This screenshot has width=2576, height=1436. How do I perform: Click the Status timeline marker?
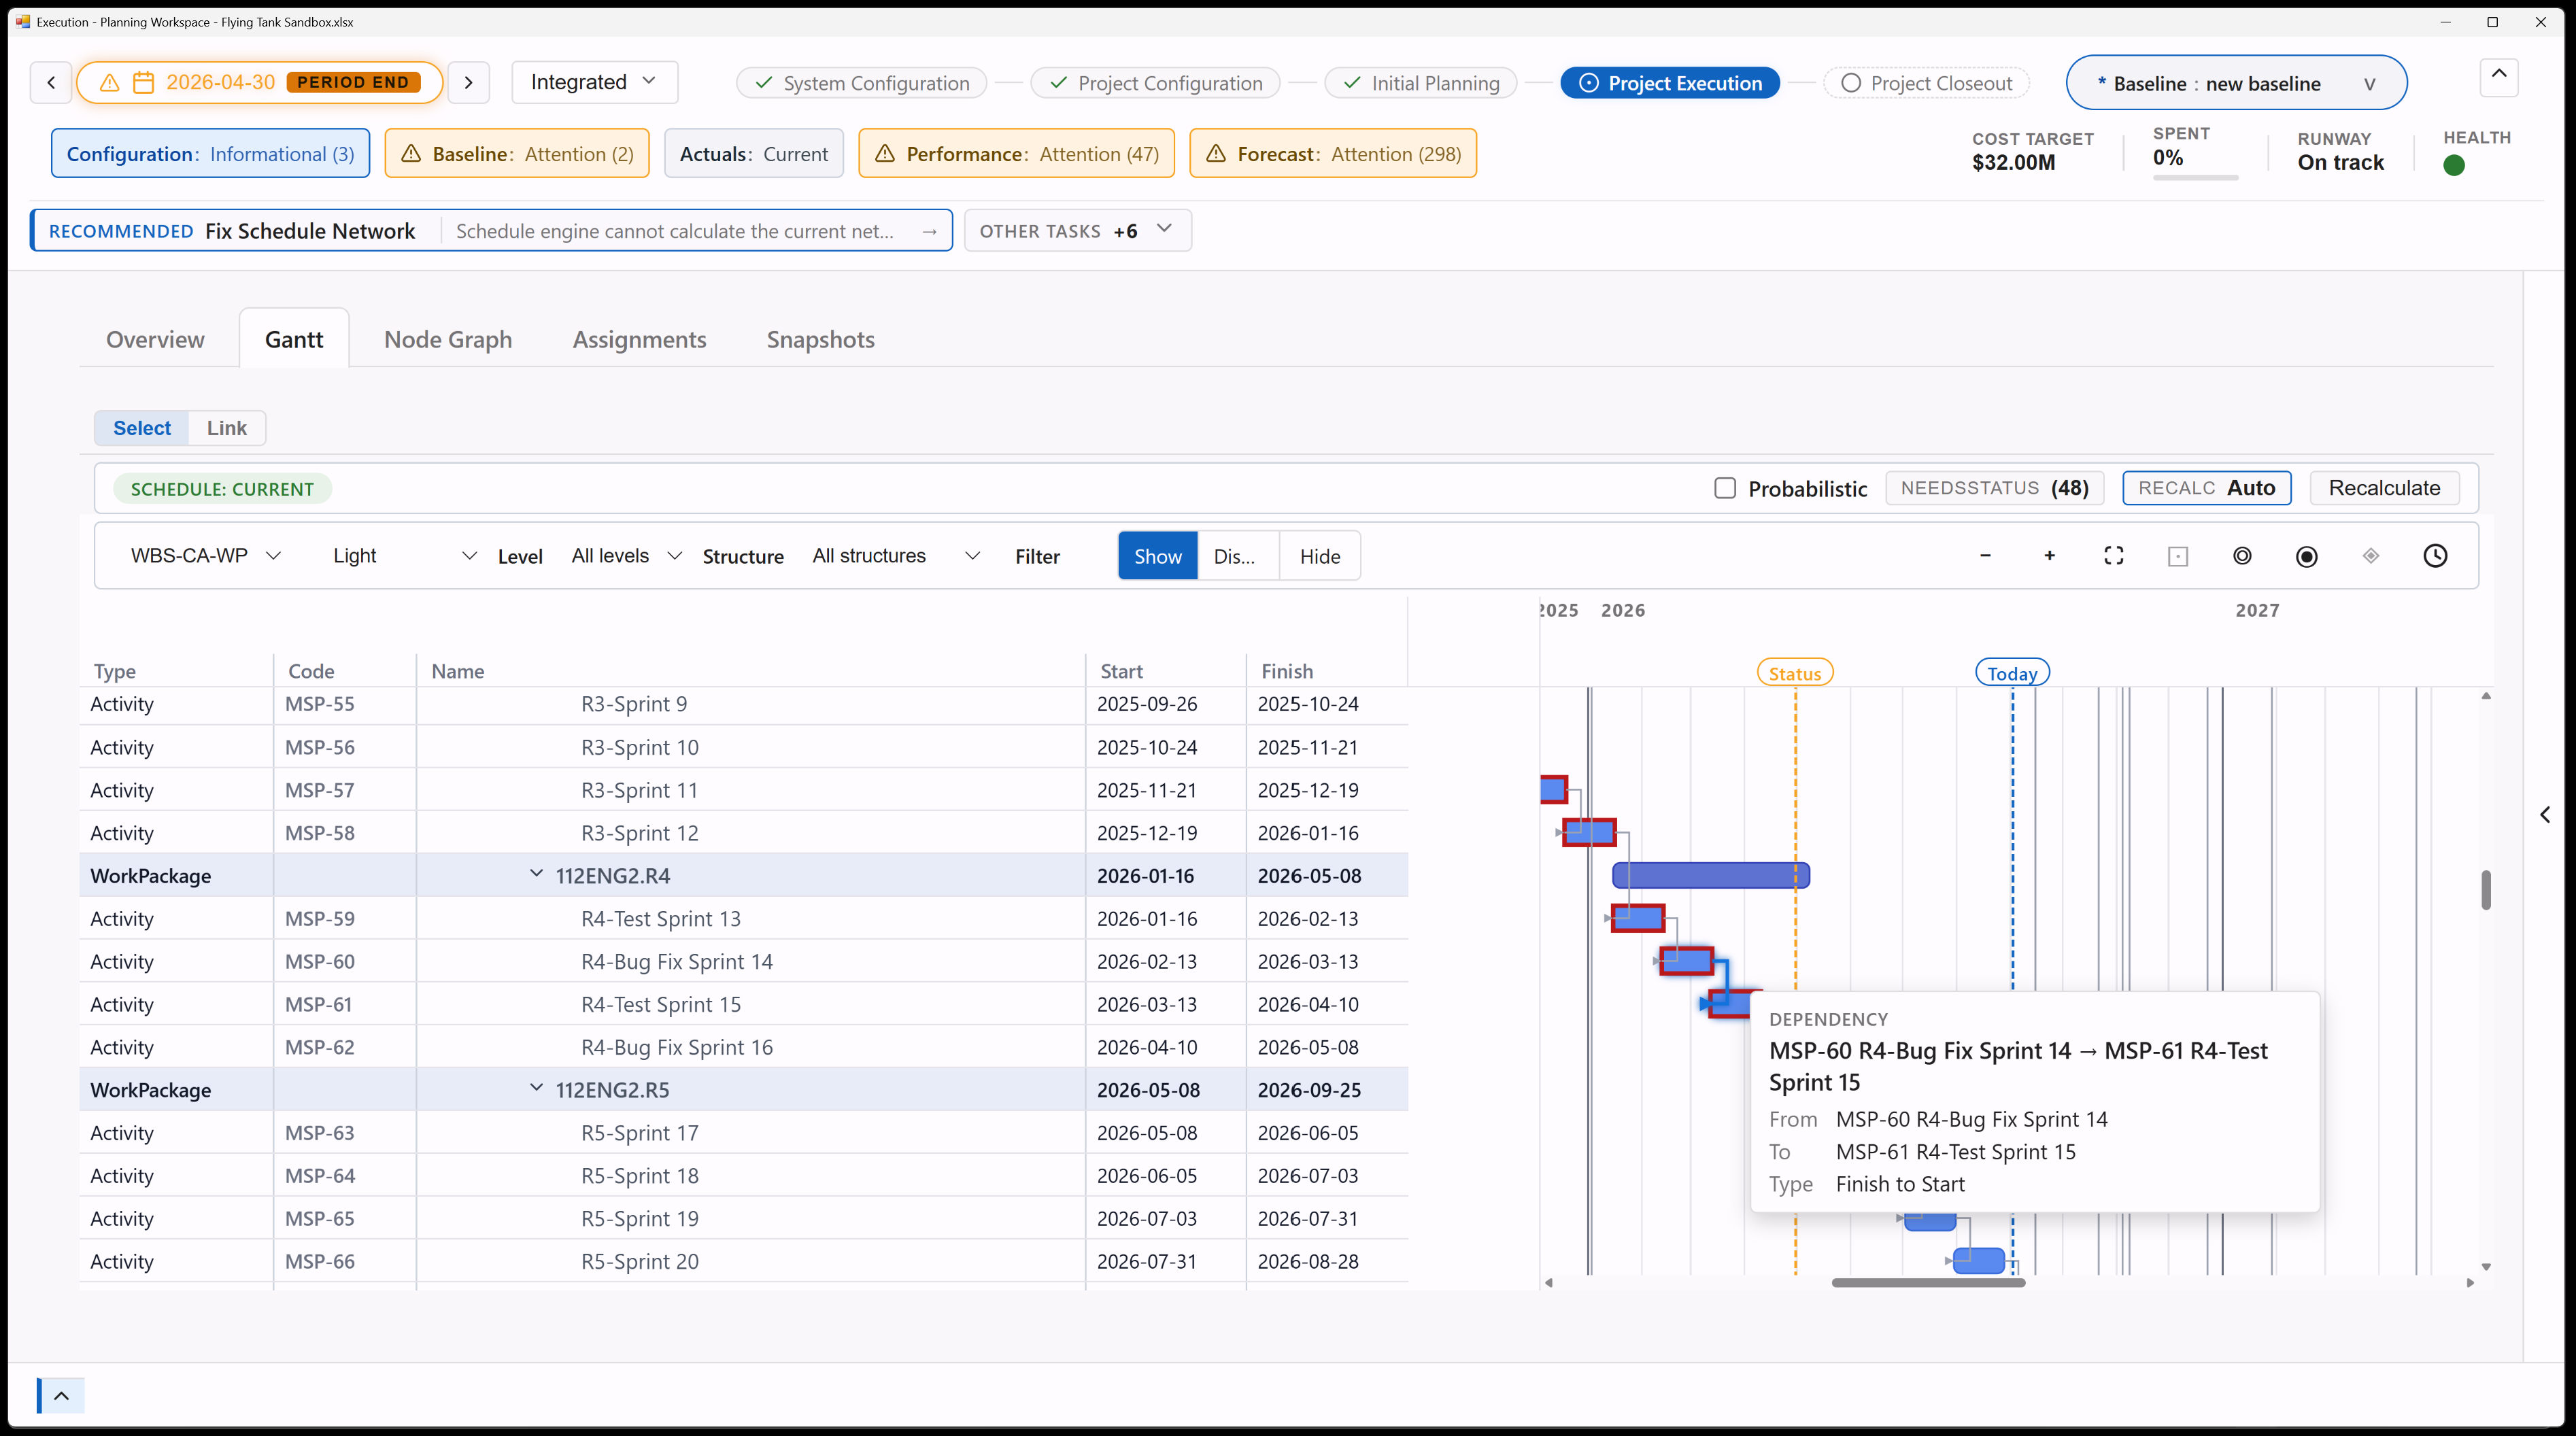1795,673
